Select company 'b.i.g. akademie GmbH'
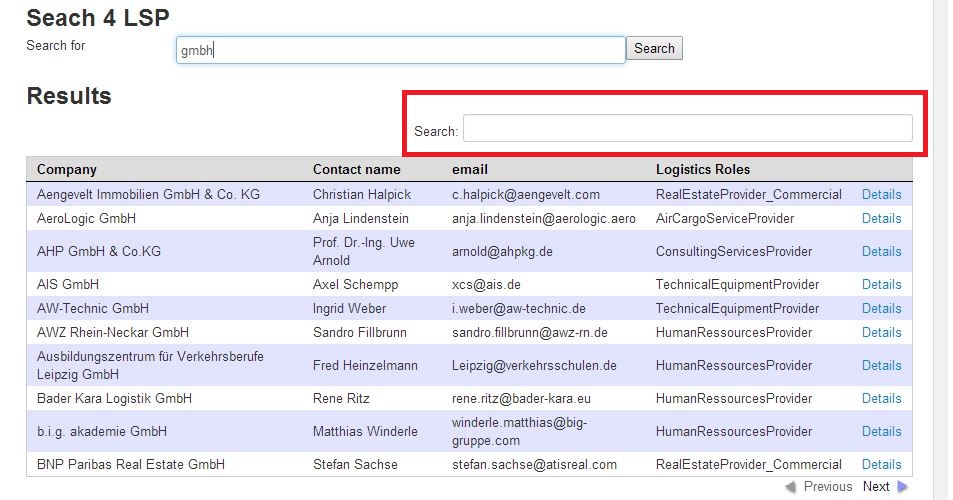 [101, 431]
